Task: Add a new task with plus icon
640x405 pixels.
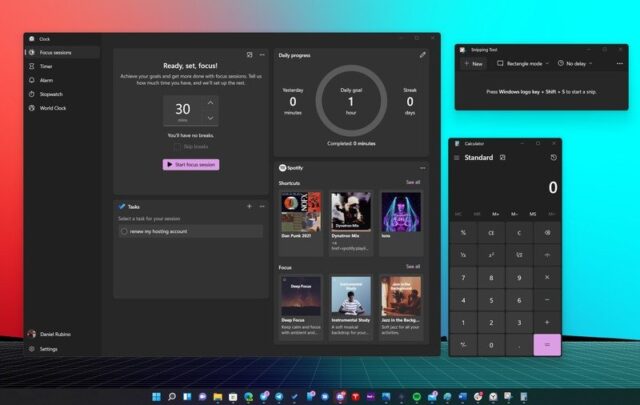Action: pyautogui.click(x=249, y=207)
